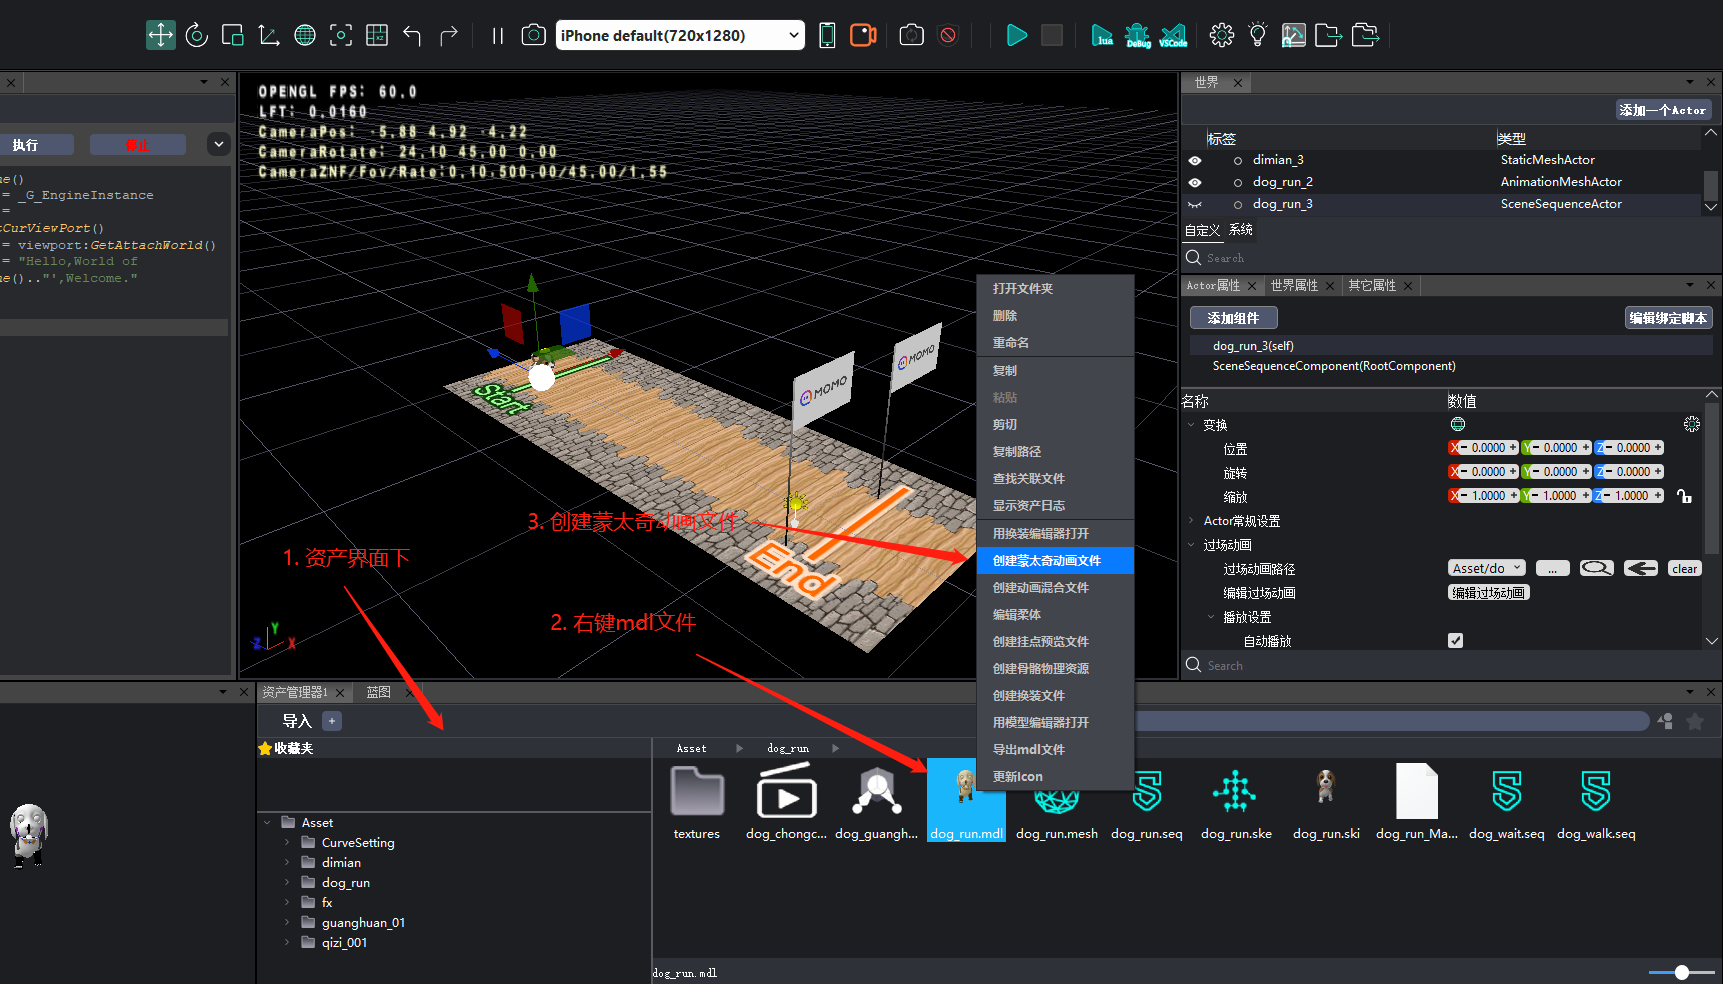1723x984 pixels.
Task: Click the transform settings gear in the 变换 row
Action: click(x=1692, y=425)
